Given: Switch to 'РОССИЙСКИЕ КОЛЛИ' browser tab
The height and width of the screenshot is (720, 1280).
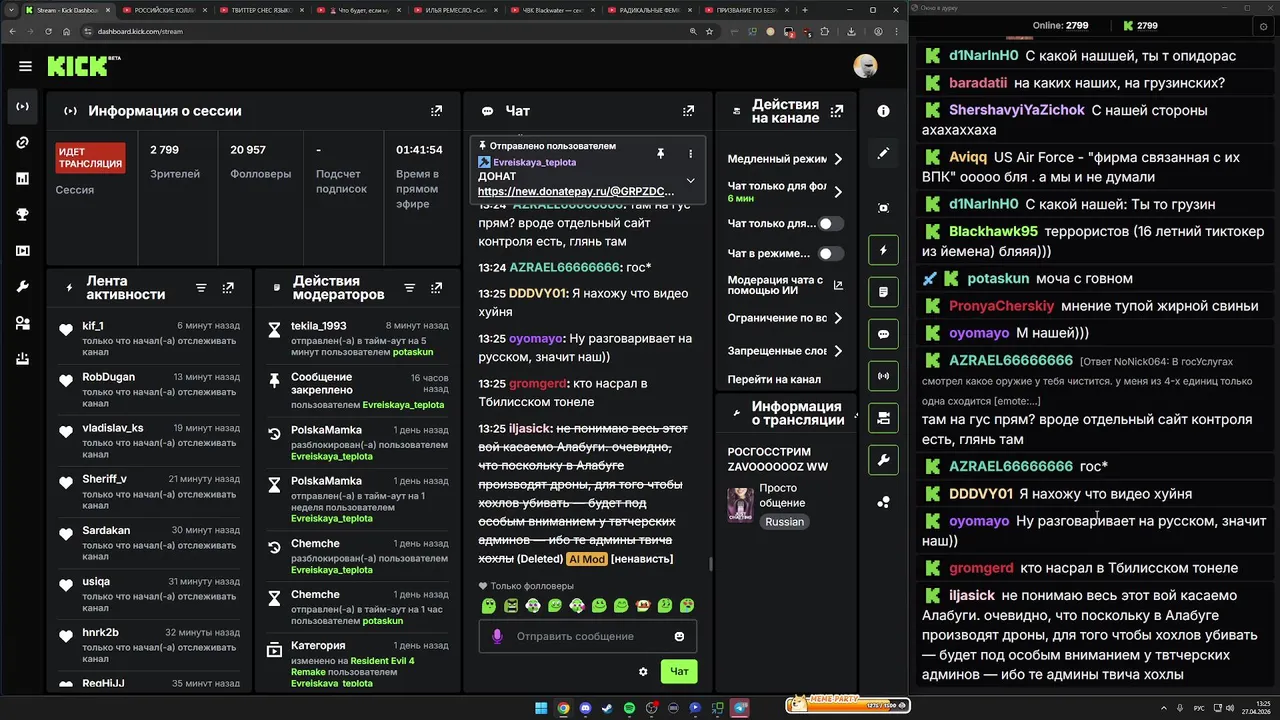Looking at the screenshot, I should coord(165,10).
